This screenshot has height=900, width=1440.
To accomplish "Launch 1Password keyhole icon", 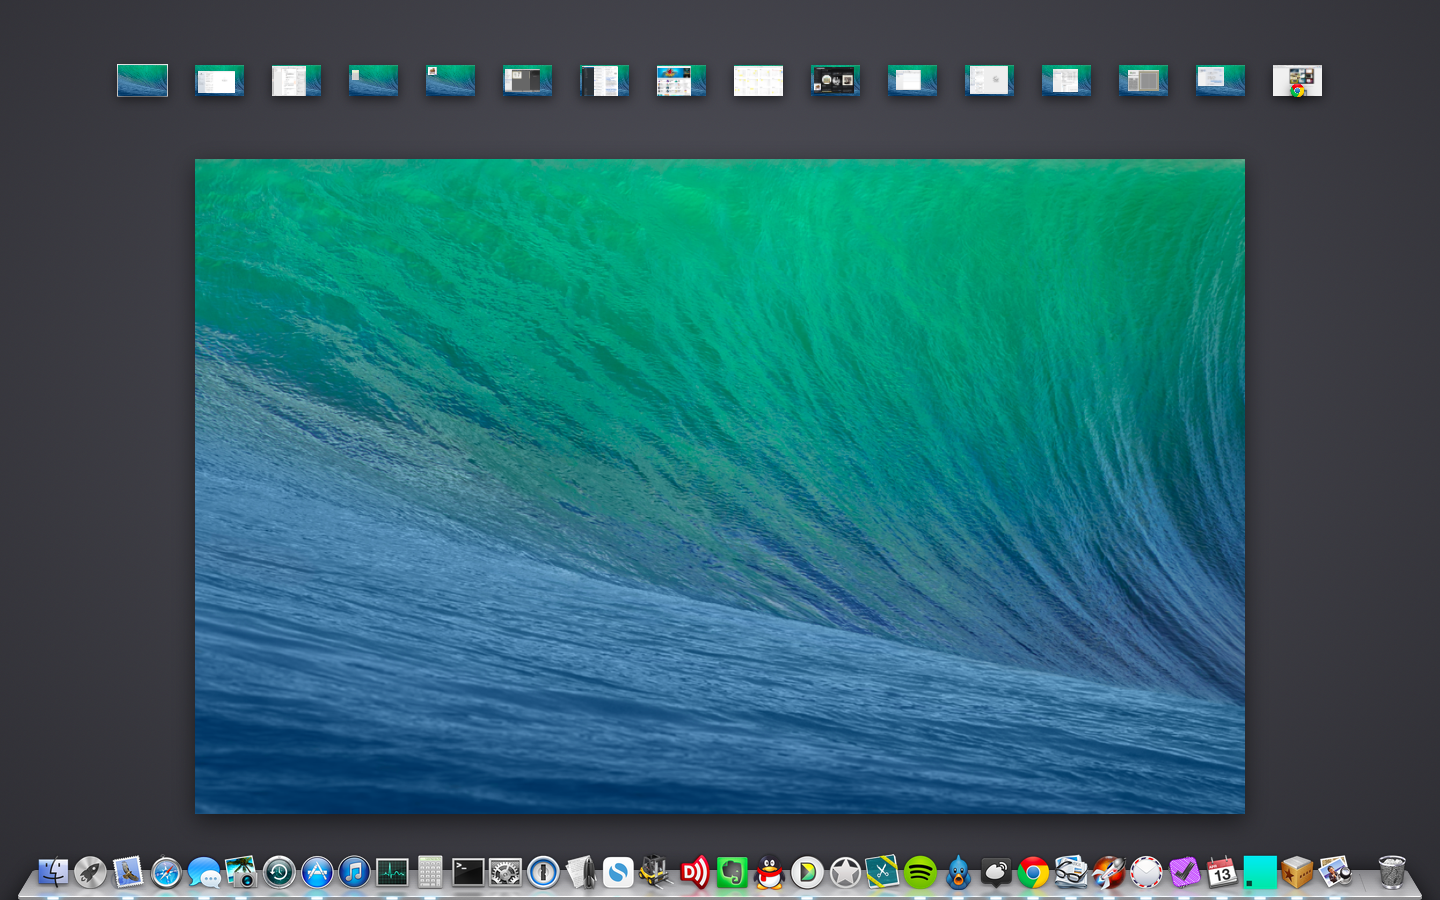I will [x=543, y=872].
